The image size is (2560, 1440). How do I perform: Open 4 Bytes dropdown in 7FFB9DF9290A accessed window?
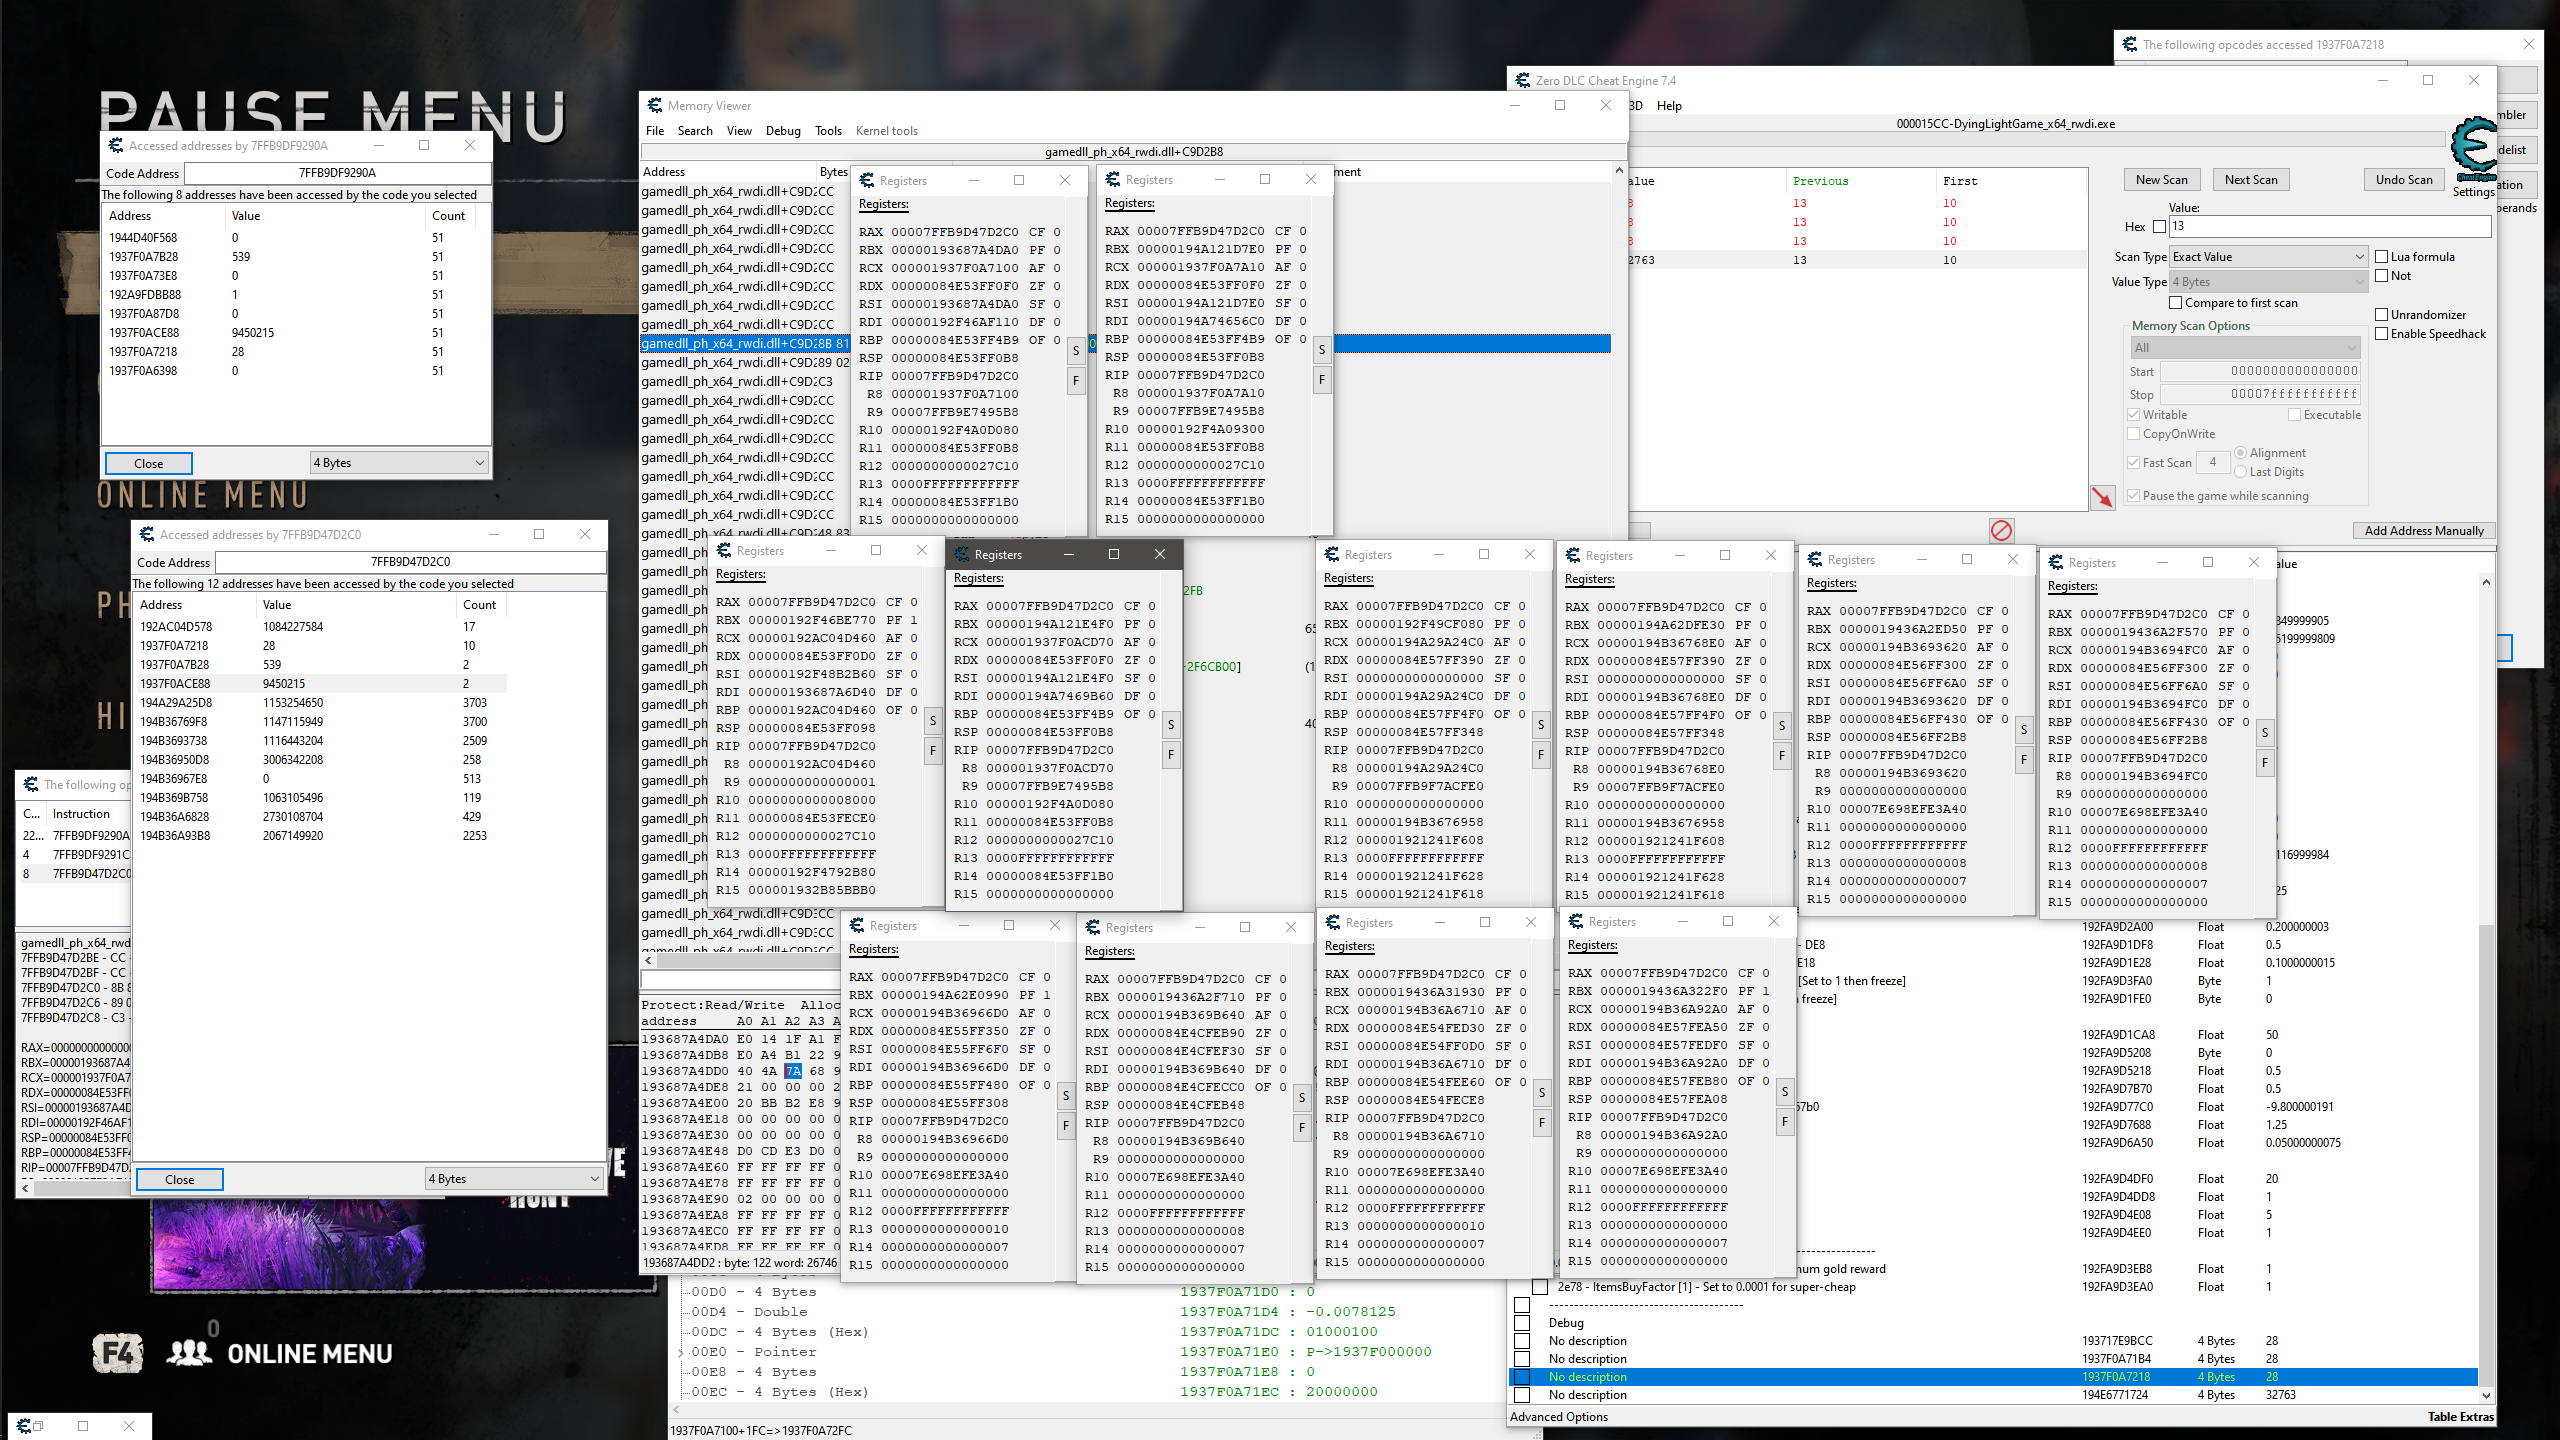pos(400,463)
